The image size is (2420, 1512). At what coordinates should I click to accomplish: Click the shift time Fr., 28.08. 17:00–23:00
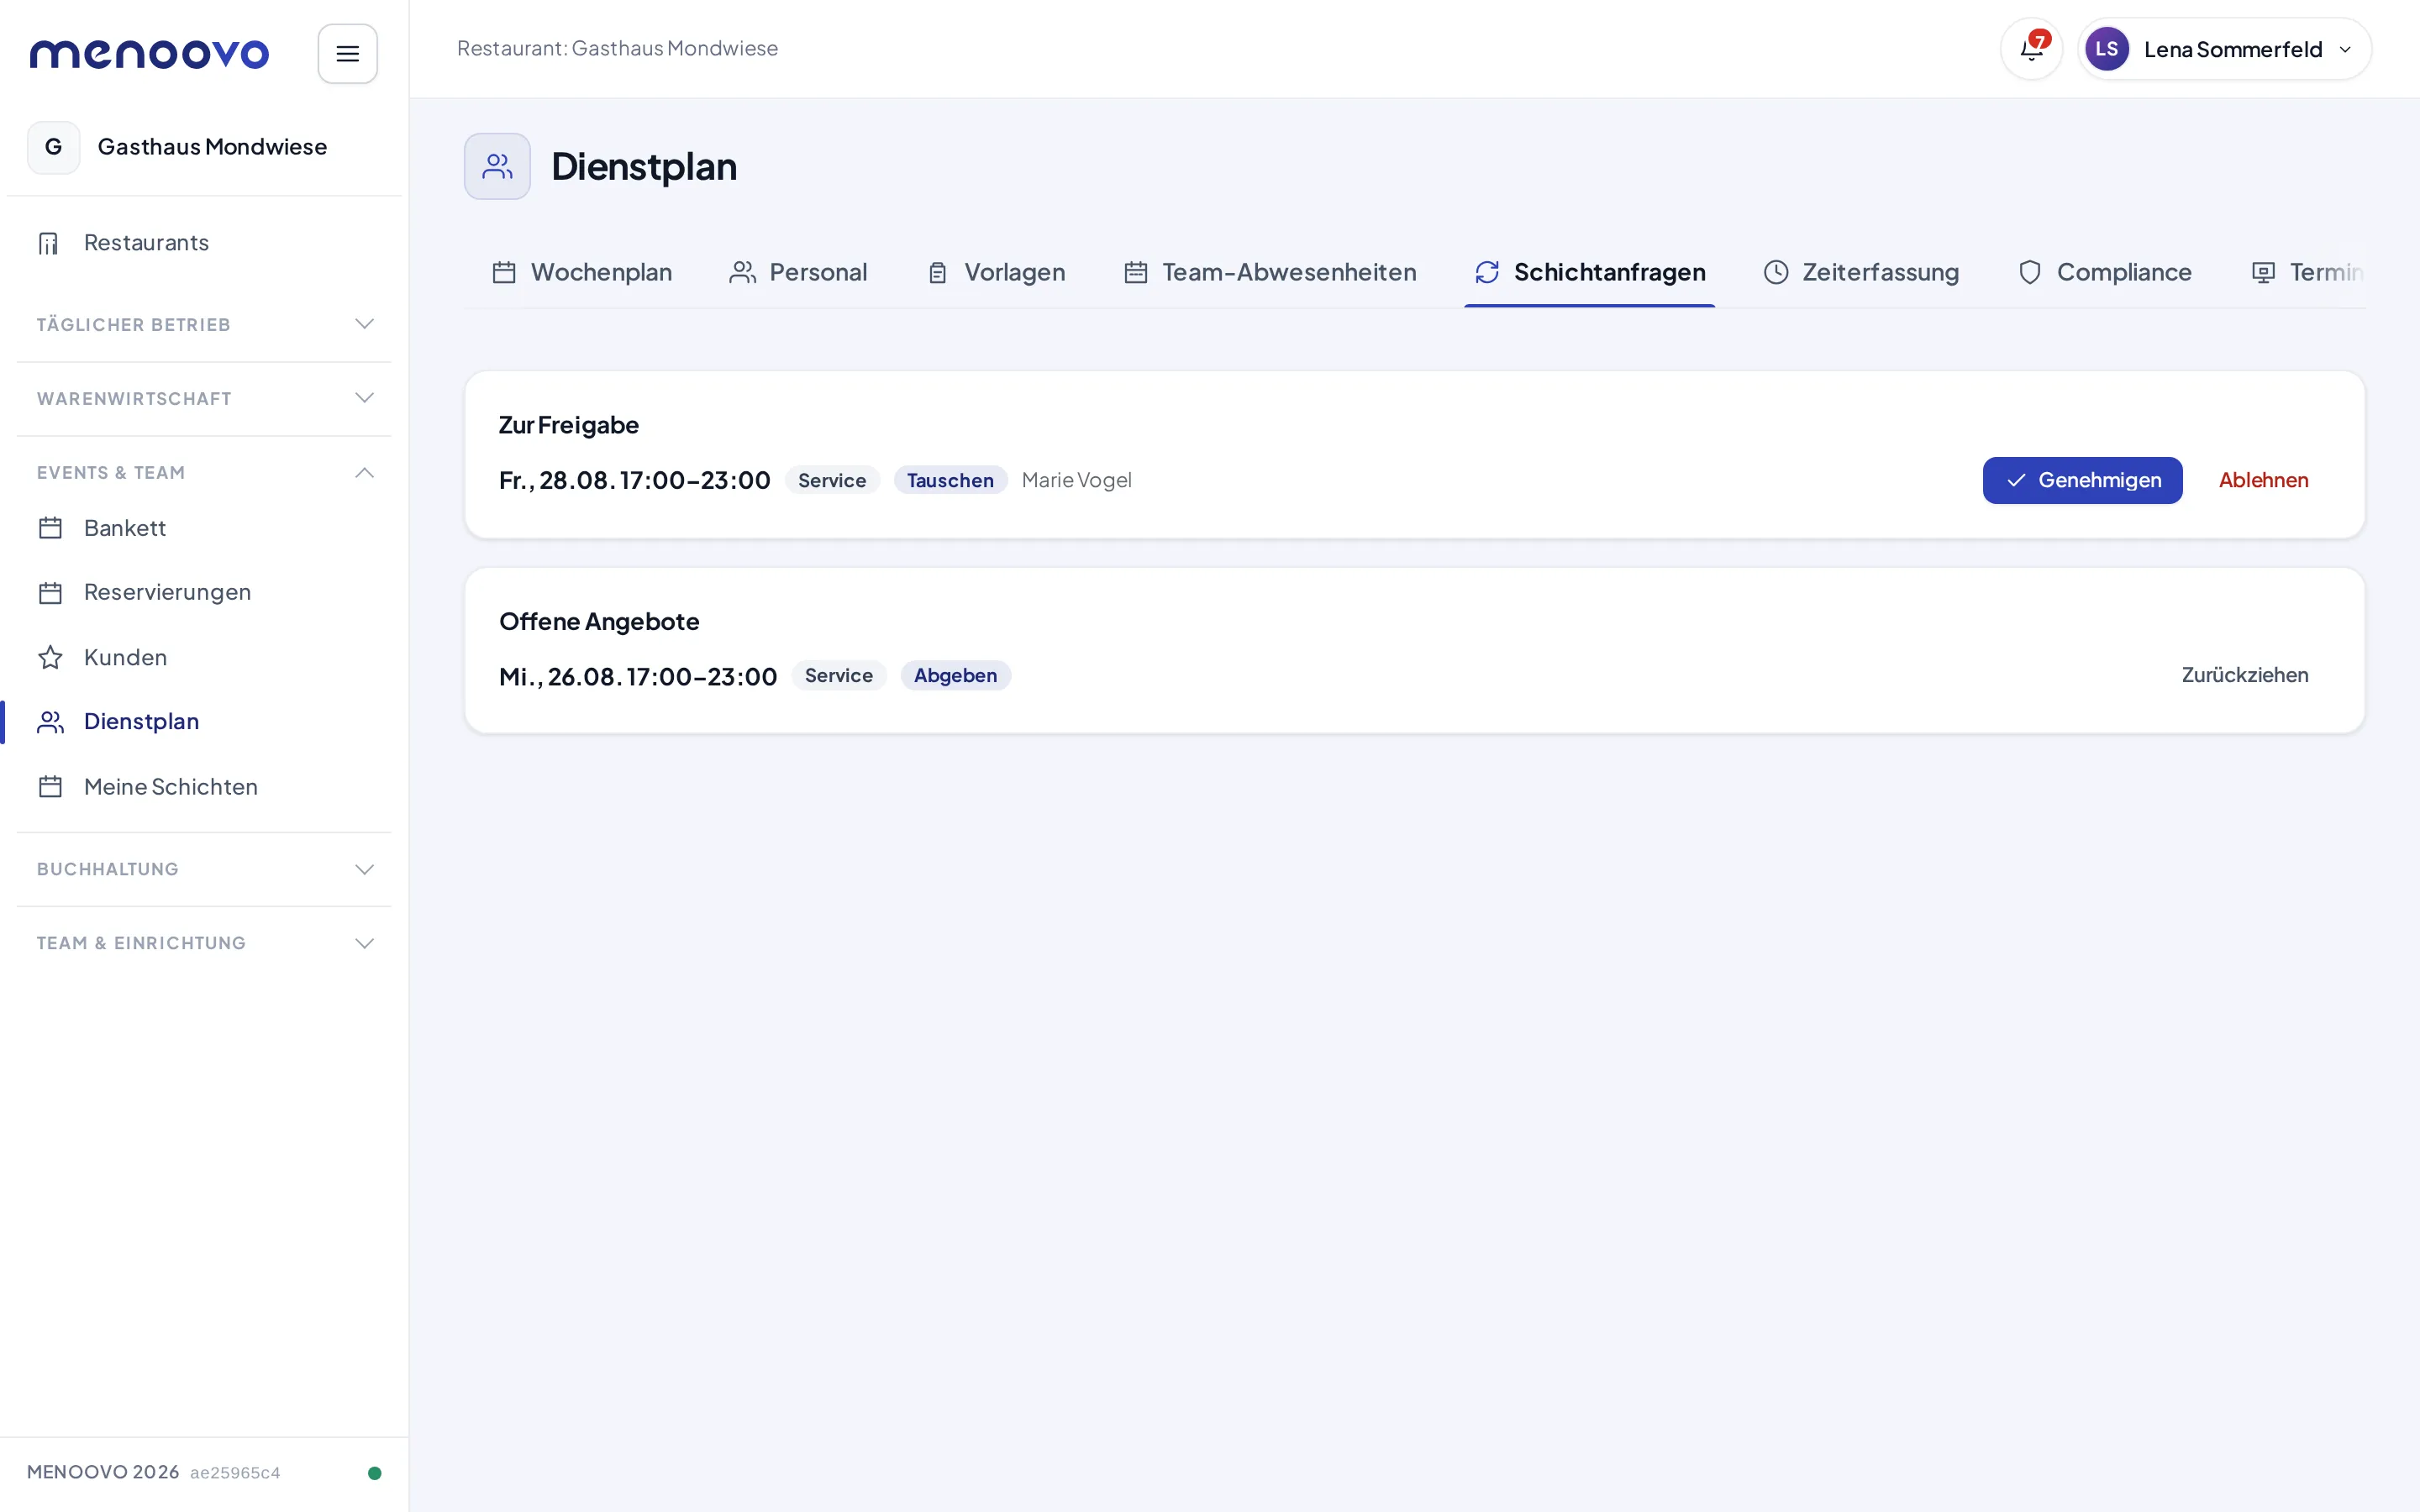pos(634,480)
